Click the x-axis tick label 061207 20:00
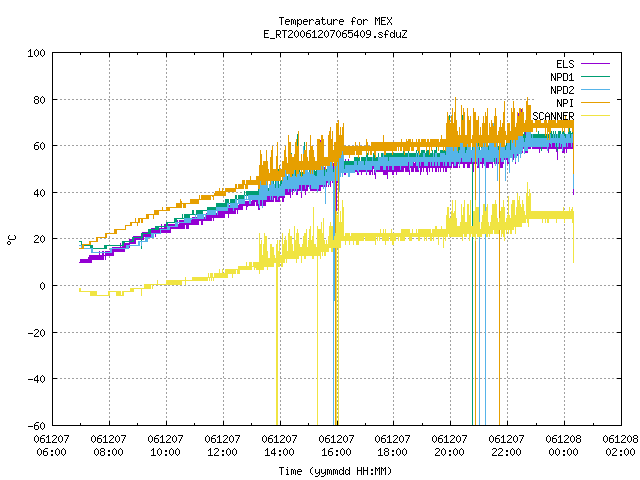Viewport: 640px width, 480px height. (x=449, y=446)
